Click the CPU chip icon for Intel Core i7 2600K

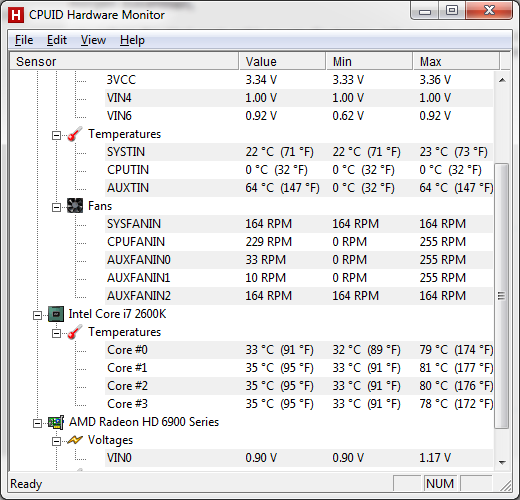(x=56, y=314)
